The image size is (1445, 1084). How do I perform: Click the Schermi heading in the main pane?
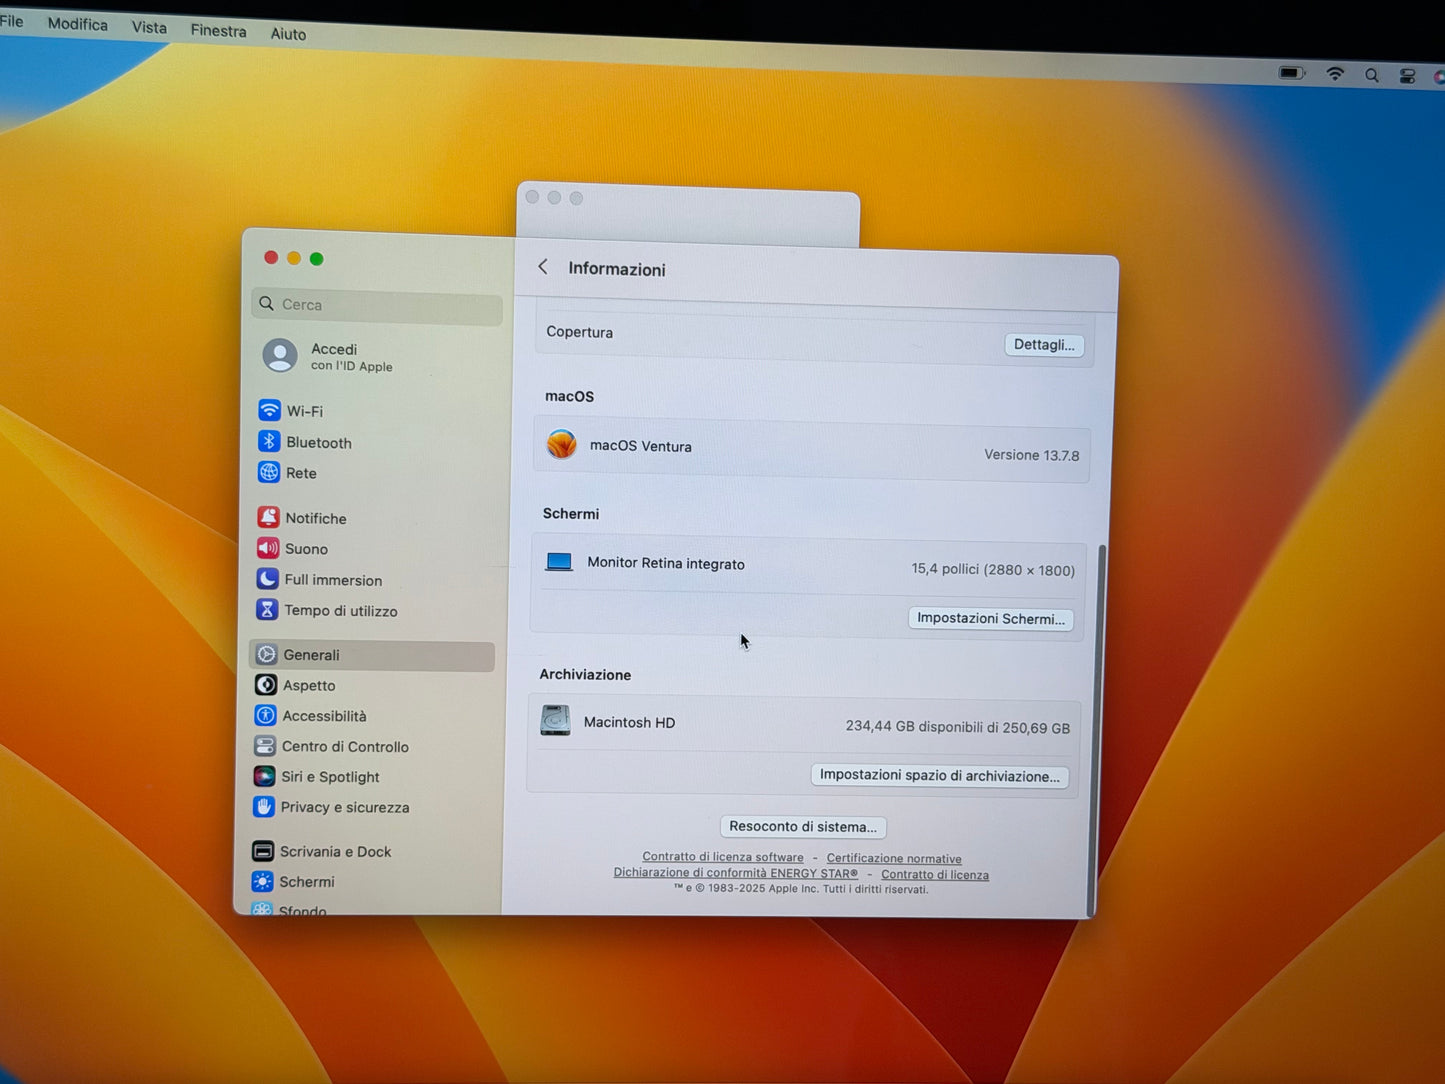(571, 513)
